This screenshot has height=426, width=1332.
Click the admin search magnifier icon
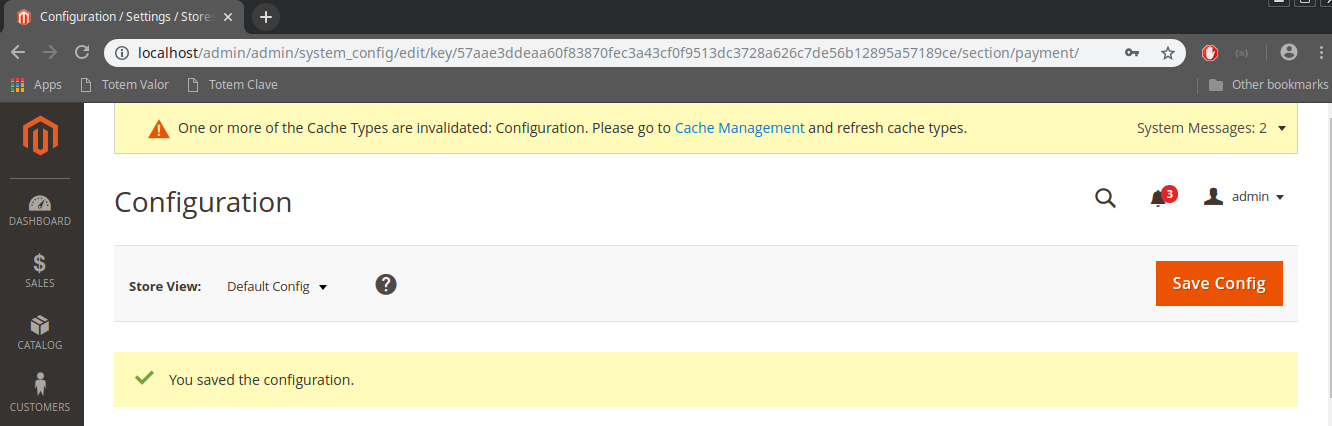1105,198
